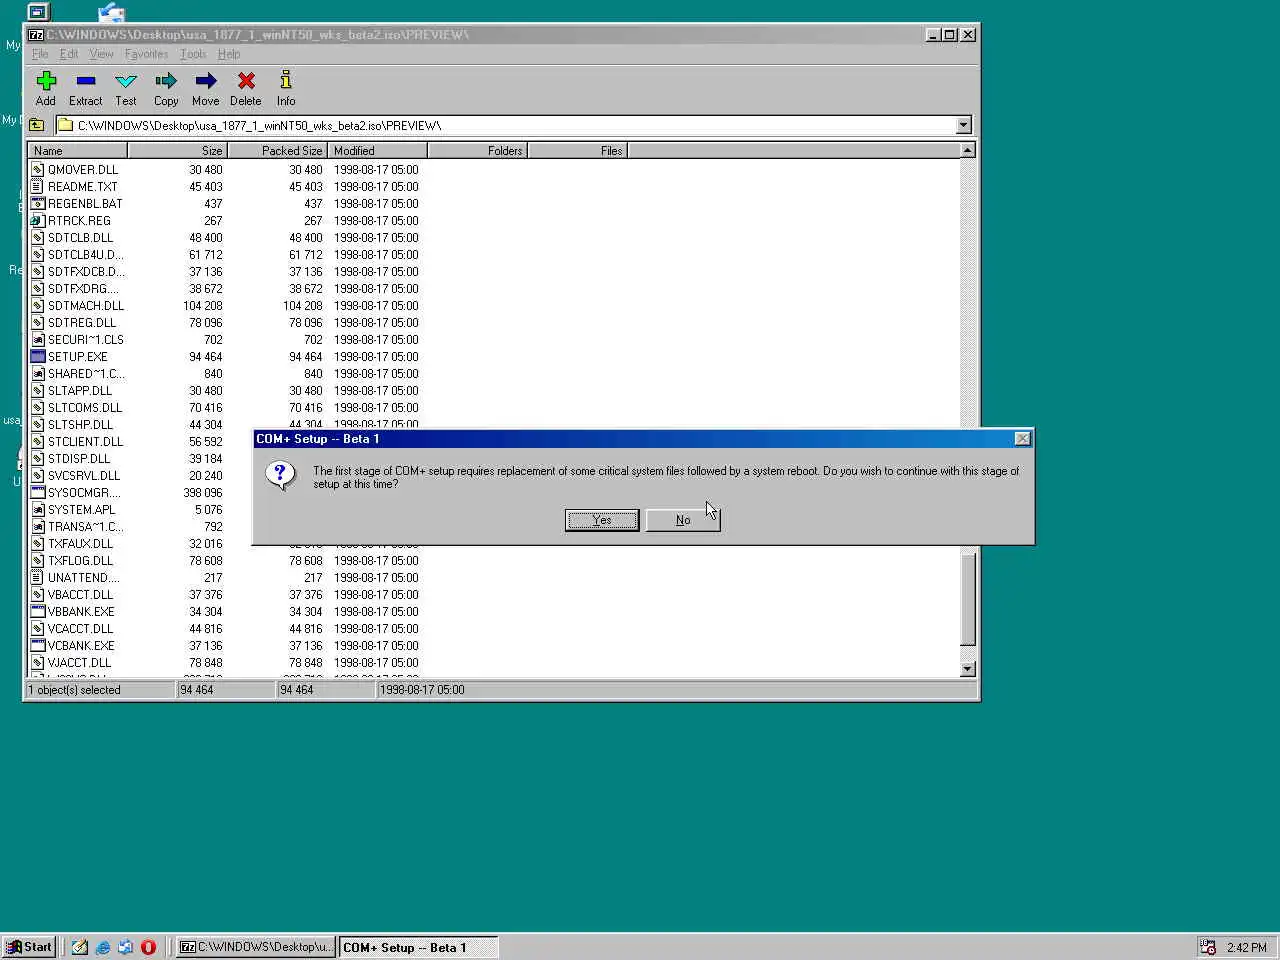Sort by the Packed Size column header
The height and width of the screenshot is (960, 1280).
[277, 151]
